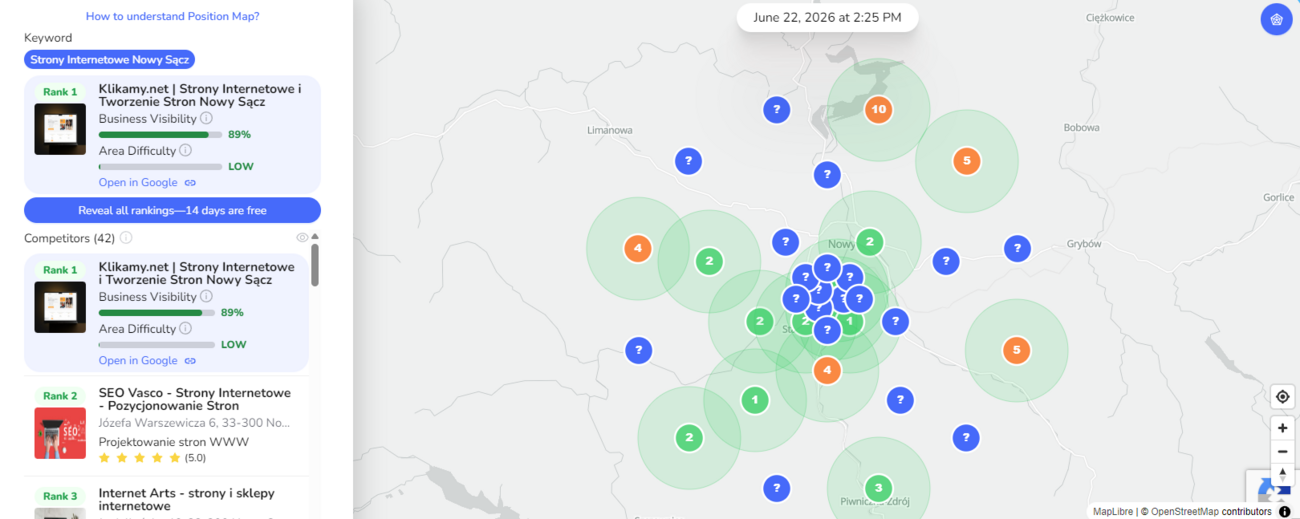The height and width of the screenshot is (519, 1300).
Task: Show Business Visibility info in top keyword card
Action: click(206, 118)
